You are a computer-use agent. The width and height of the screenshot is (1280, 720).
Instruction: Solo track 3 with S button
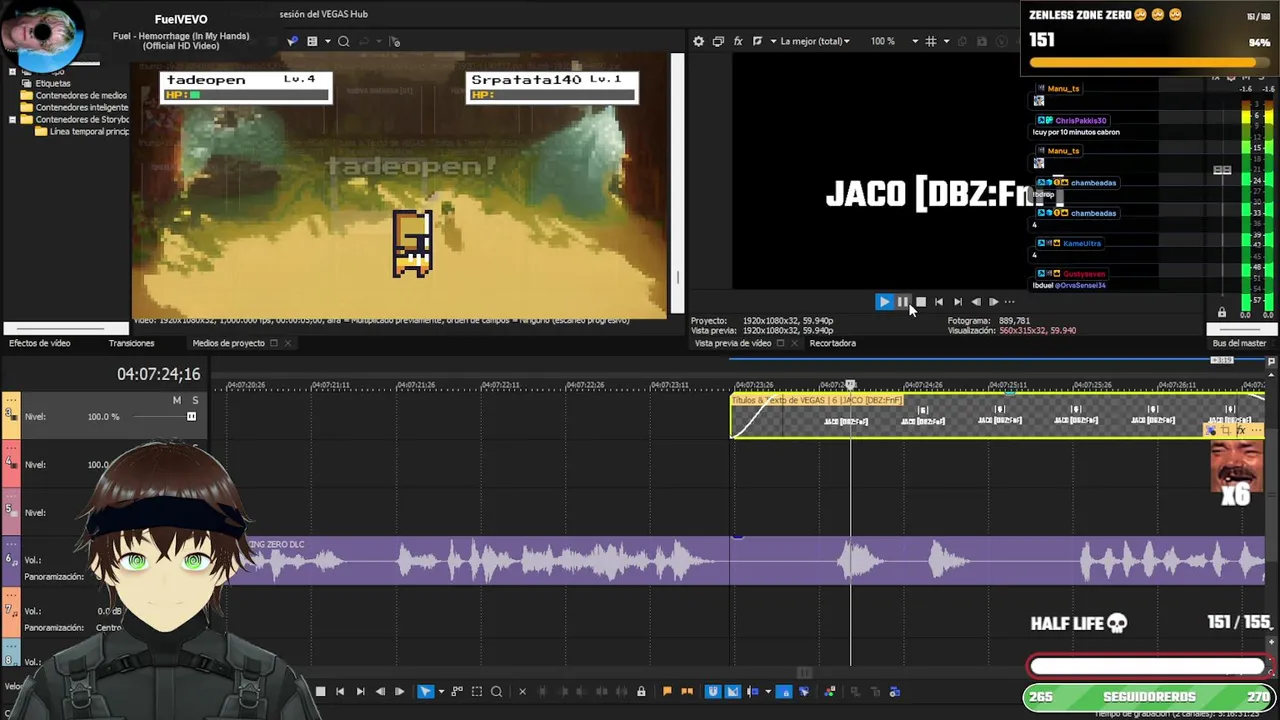[x=195, y=400]
